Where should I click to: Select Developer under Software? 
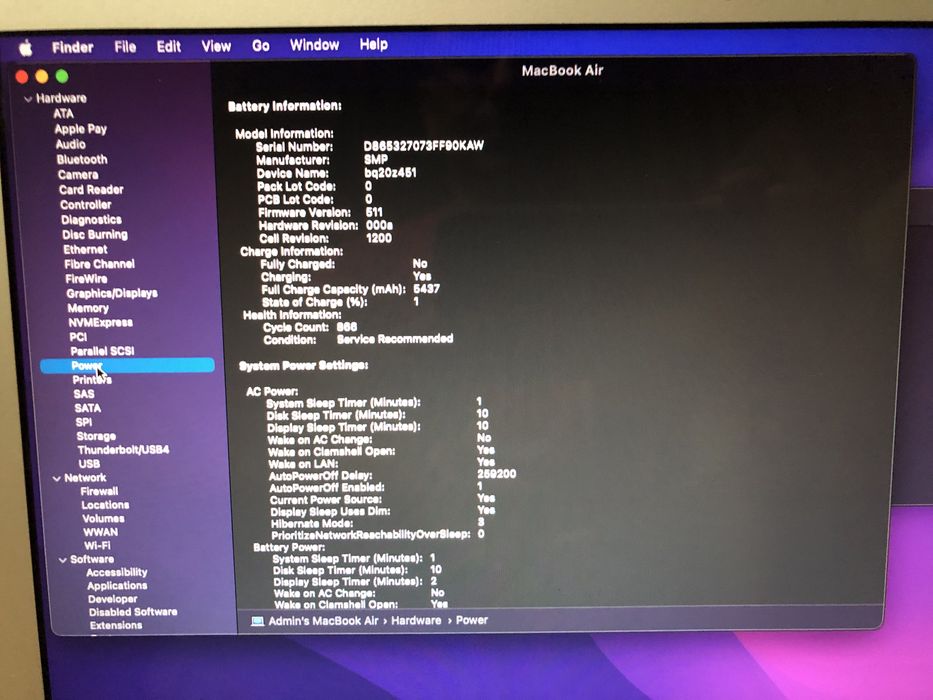(112, 599)
